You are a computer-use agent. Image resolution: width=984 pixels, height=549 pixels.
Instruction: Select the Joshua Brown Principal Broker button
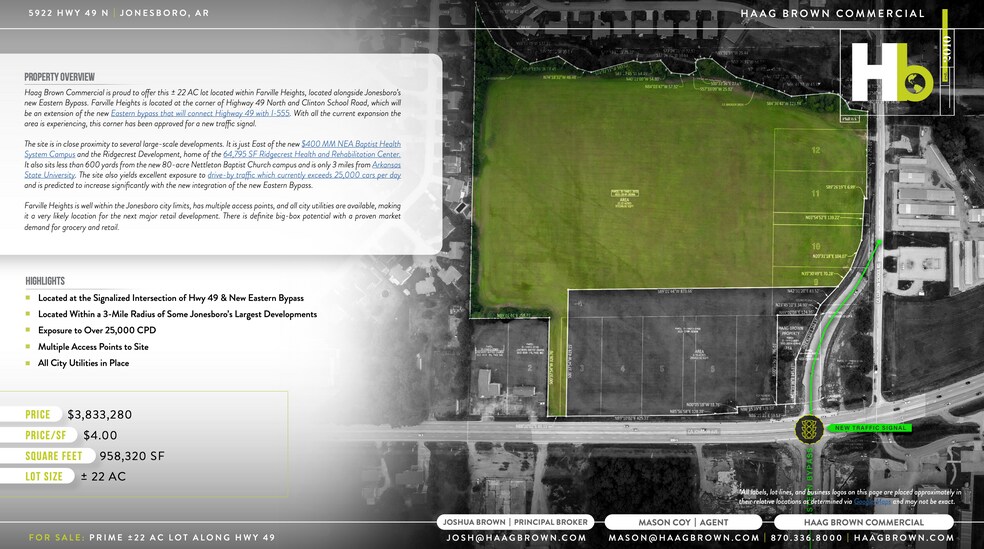point(516,522)
